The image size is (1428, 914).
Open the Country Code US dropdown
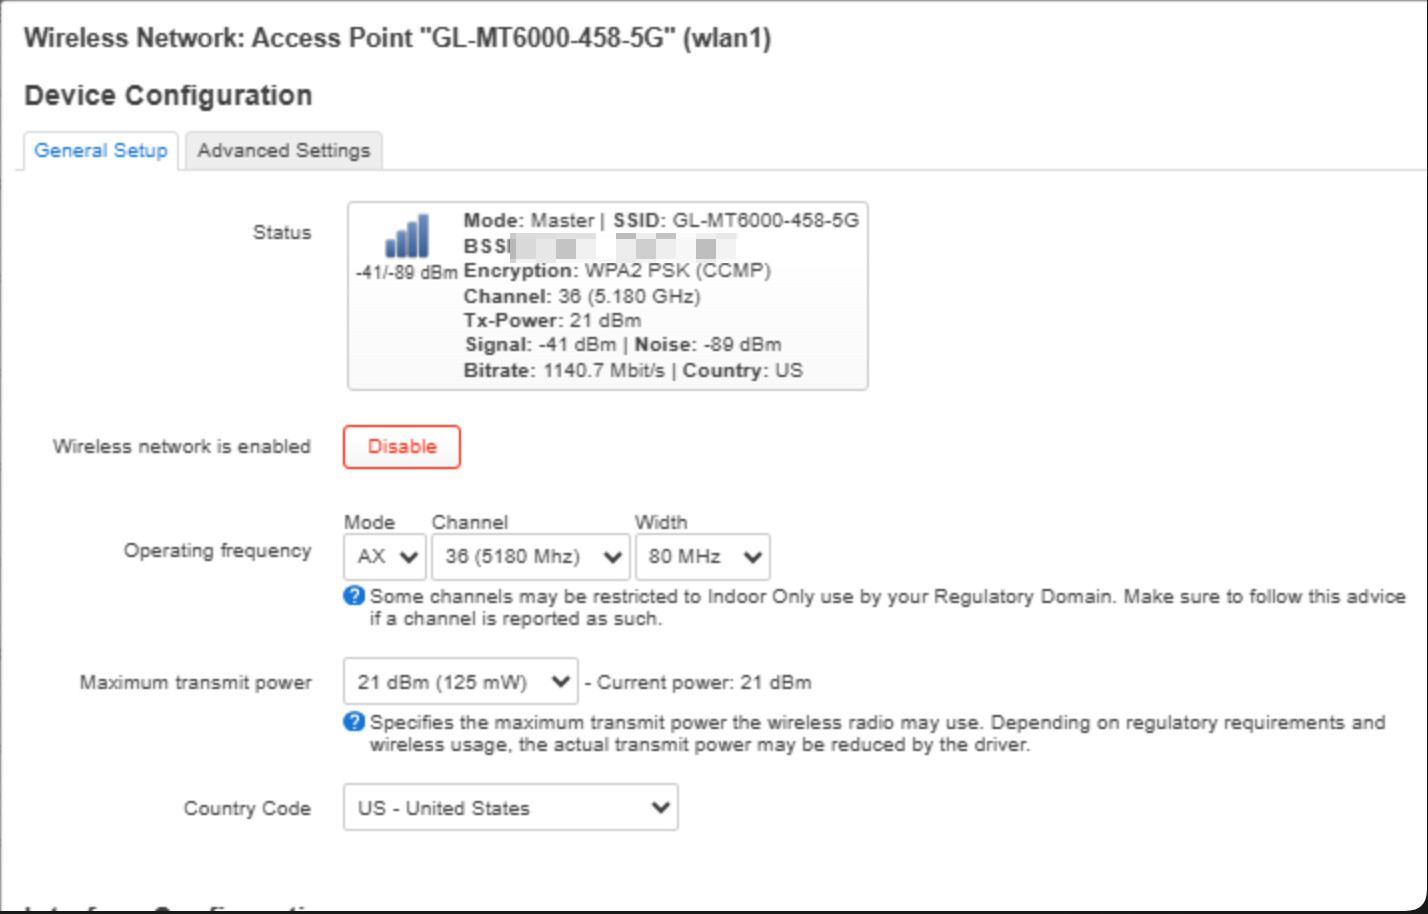click(511, 808)
